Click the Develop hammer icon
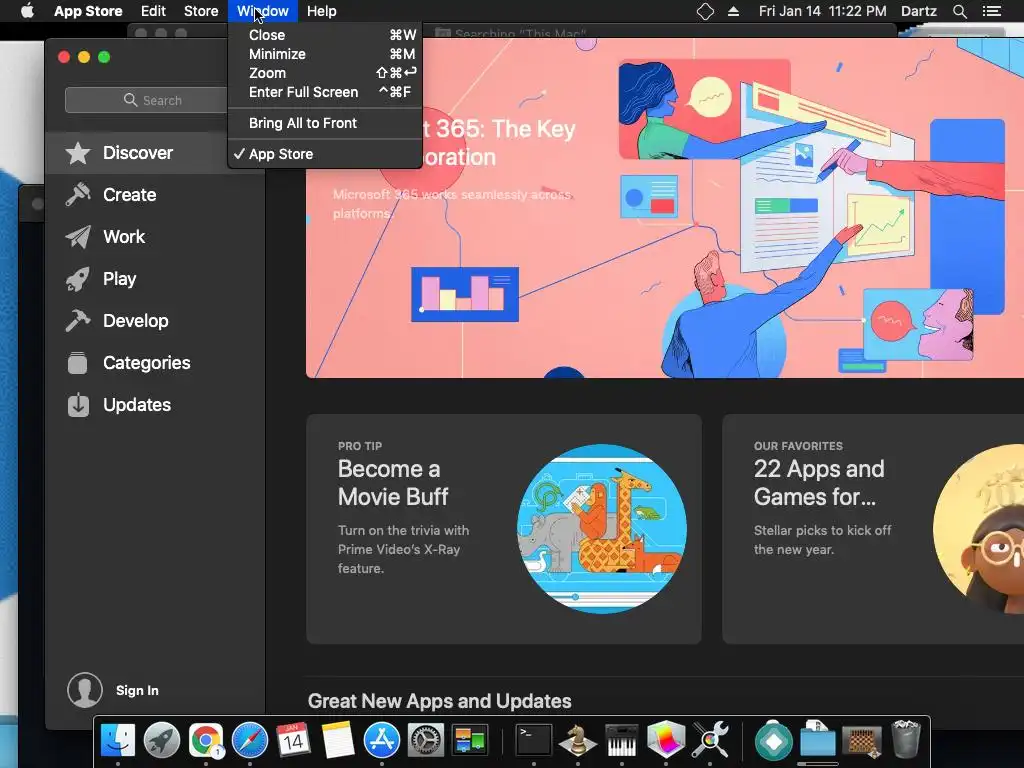Screen dimensions: 1024x768 pos(78,321)
